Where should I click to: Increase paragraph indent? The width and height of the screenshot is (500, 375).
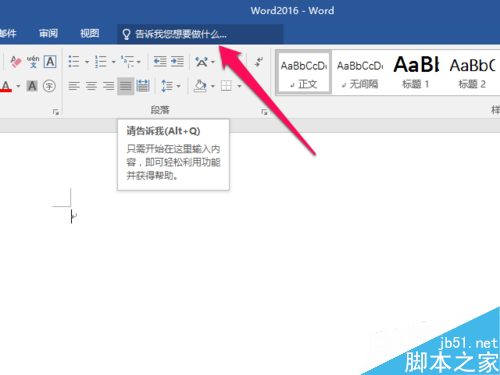[177, 62]
